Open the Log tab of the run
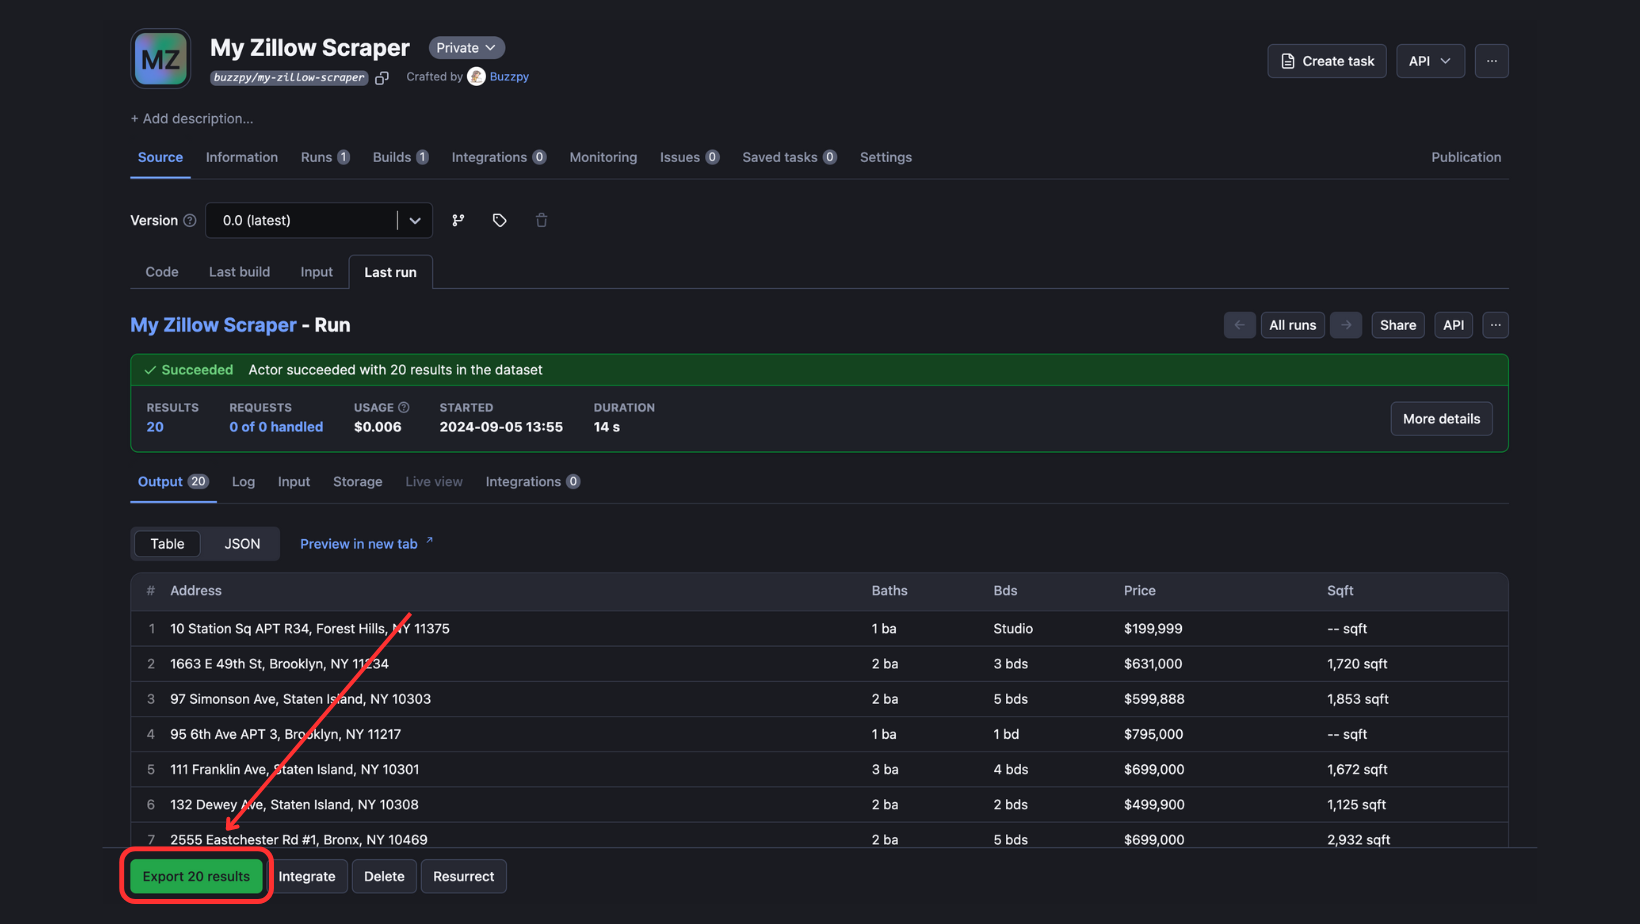The width and height of the screenshot is (1640, 924). [x=243, y=481]
